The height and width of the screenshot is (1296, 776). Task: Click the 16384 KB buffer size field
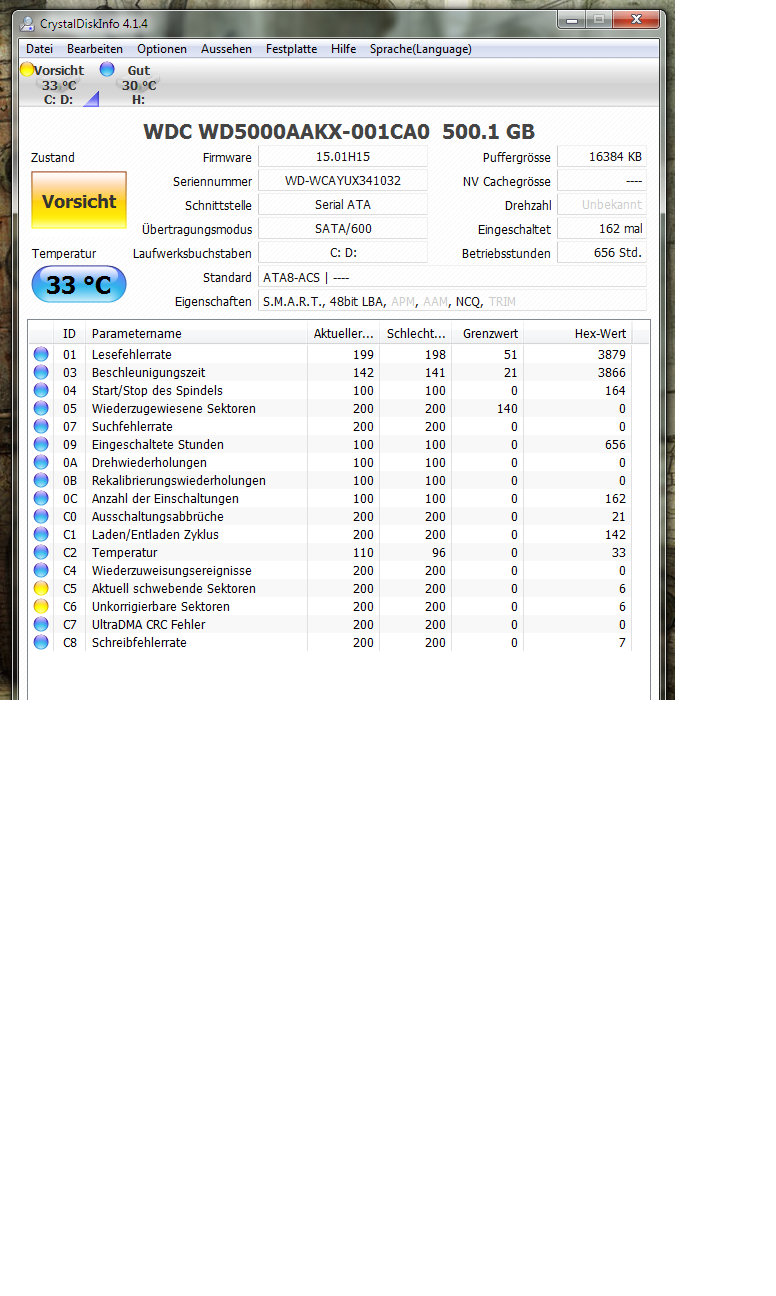pos(602,157)
